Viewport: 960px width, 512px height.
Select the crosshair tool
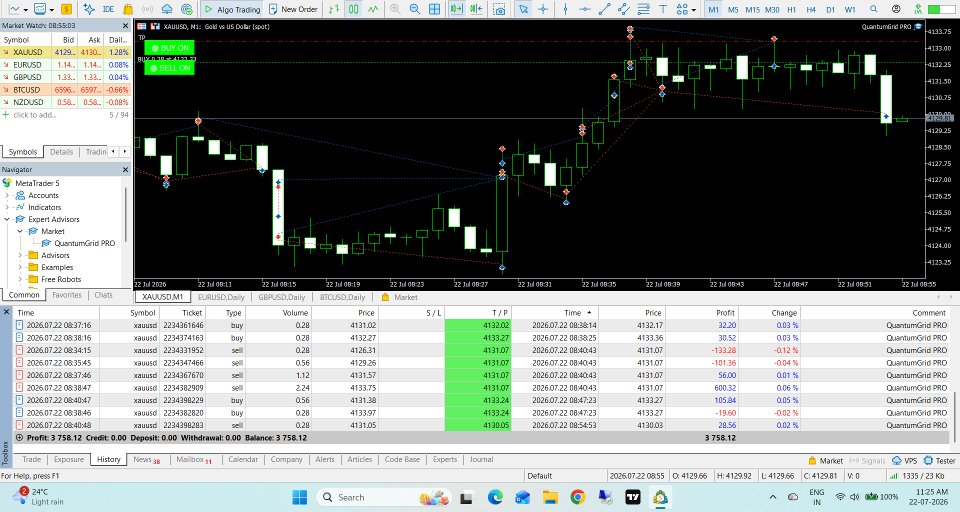(x=542, y=9)
